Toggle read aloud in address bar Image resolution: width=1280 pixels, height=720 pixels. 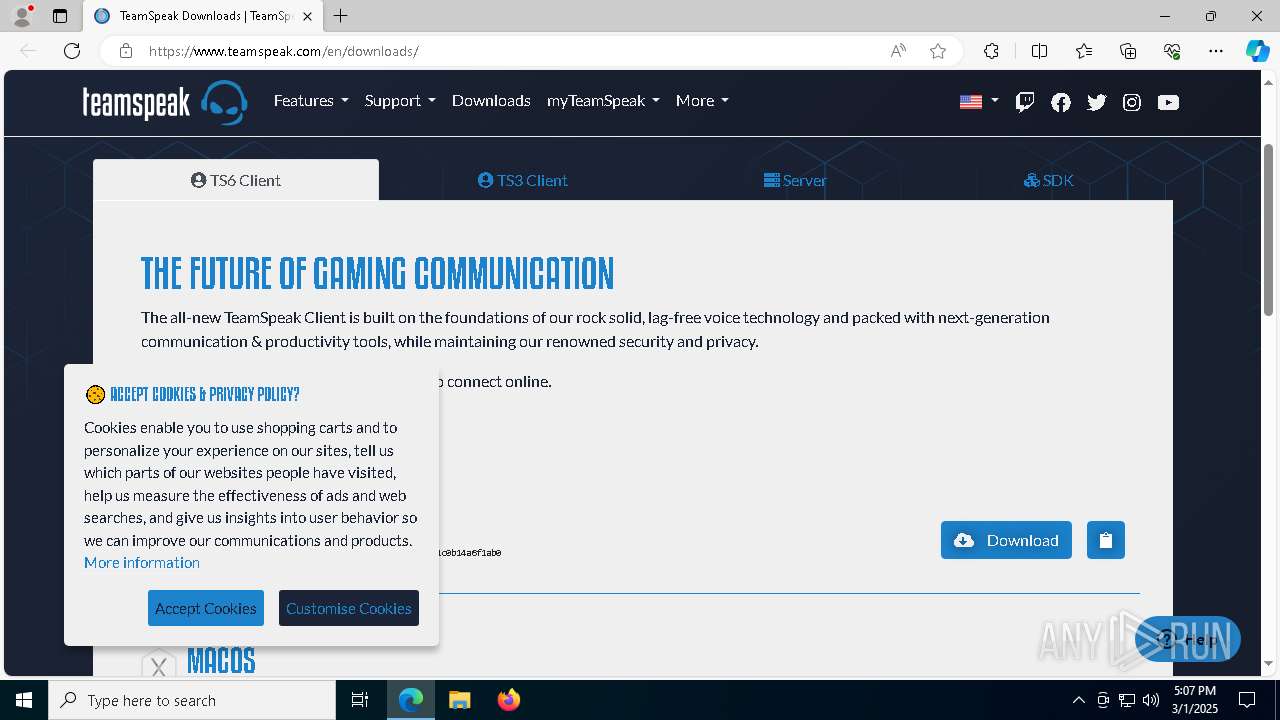[x=898, y=51]
